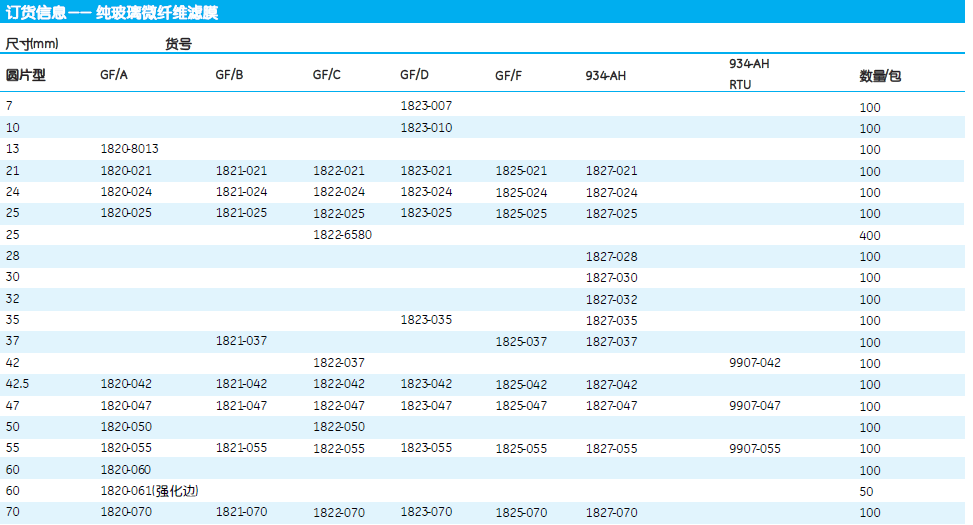Select GF/F code 1825-037
The image size is (973, 525).
[521, 341]
